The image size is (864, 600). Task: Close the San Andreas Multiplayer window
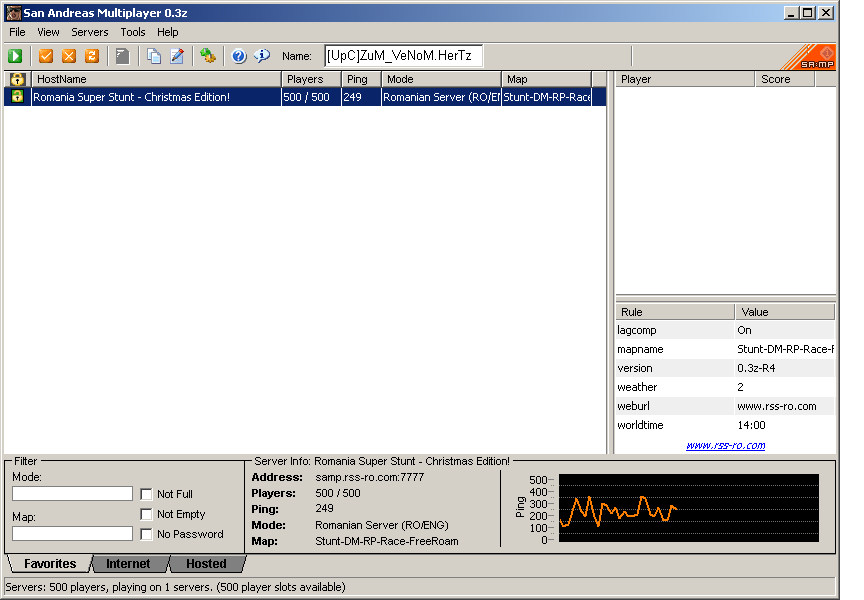pos(827,13)
